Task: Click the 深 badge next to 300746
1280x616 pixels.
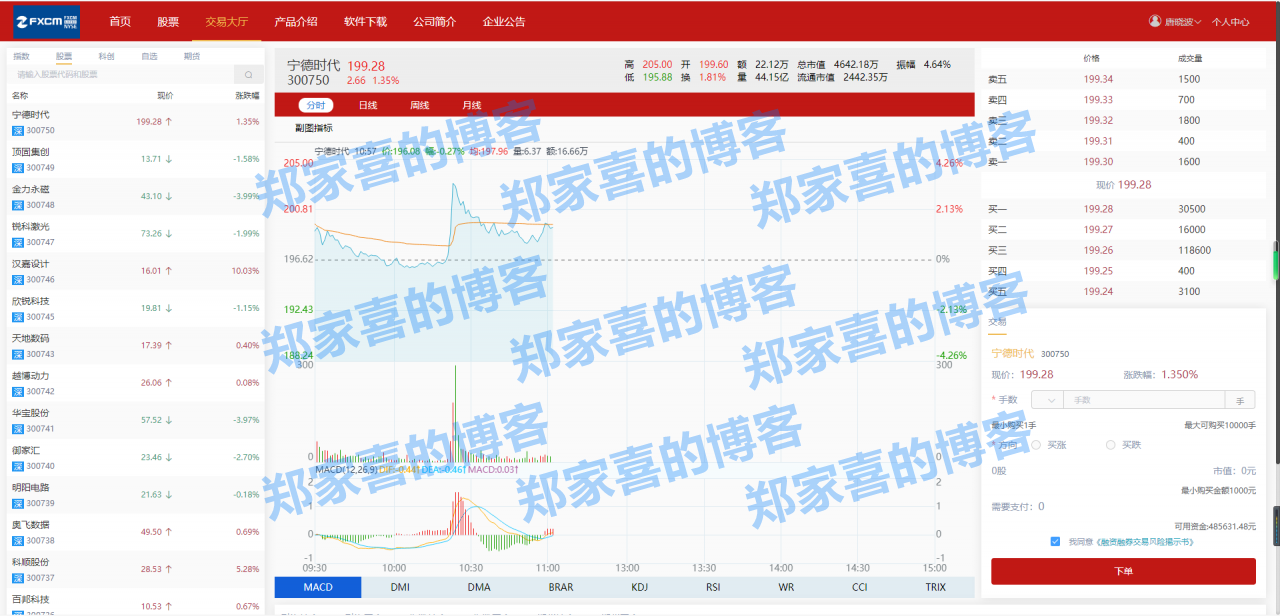Action: coord(17,279)
